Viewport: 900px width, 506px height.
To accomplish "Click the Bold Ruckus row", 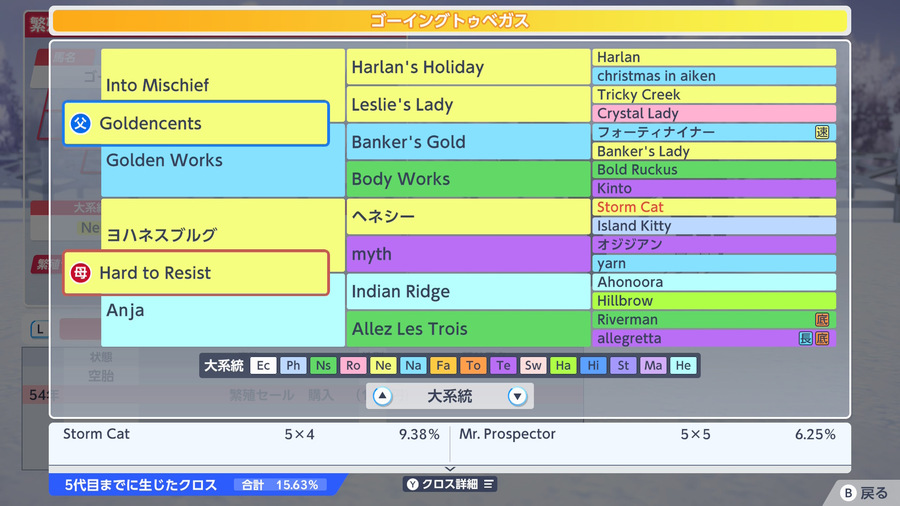I will (x=714, y=170).
